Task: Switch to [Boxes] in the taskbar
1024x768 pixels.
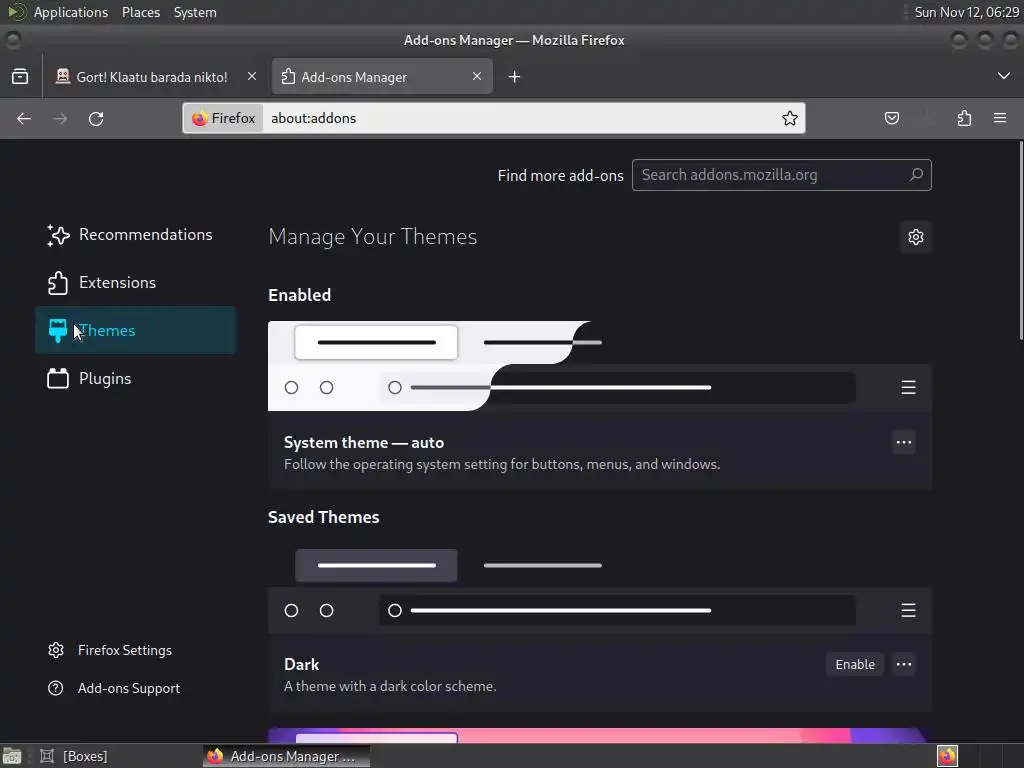Action: pos(74,756)
